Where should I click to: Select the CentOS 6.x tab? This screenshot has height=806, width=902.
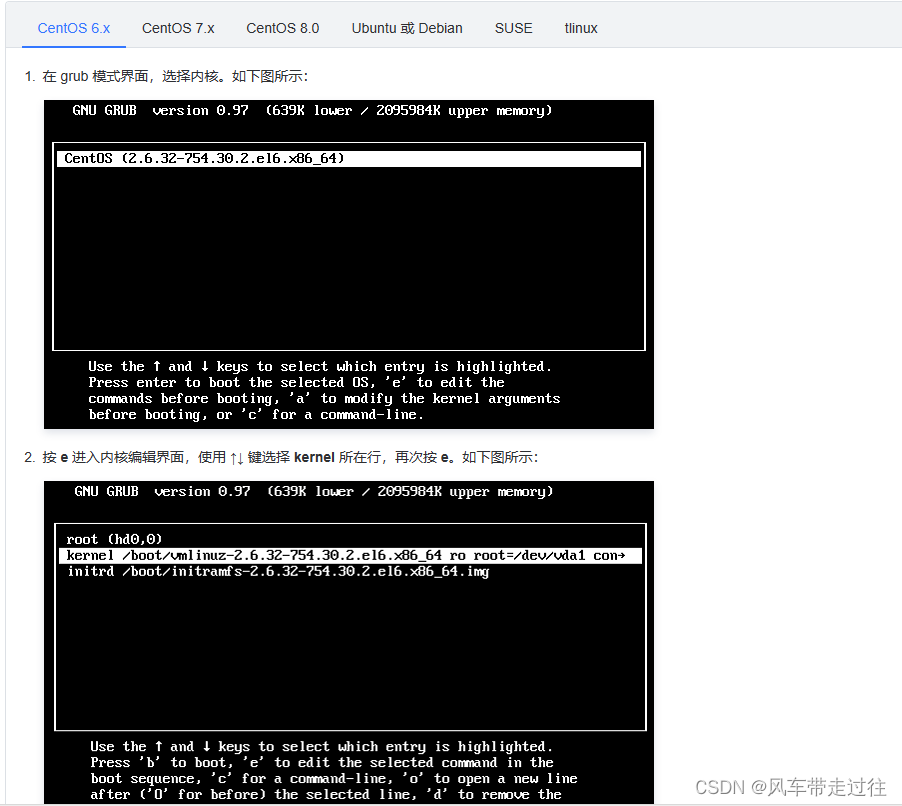tap(74, 28)
